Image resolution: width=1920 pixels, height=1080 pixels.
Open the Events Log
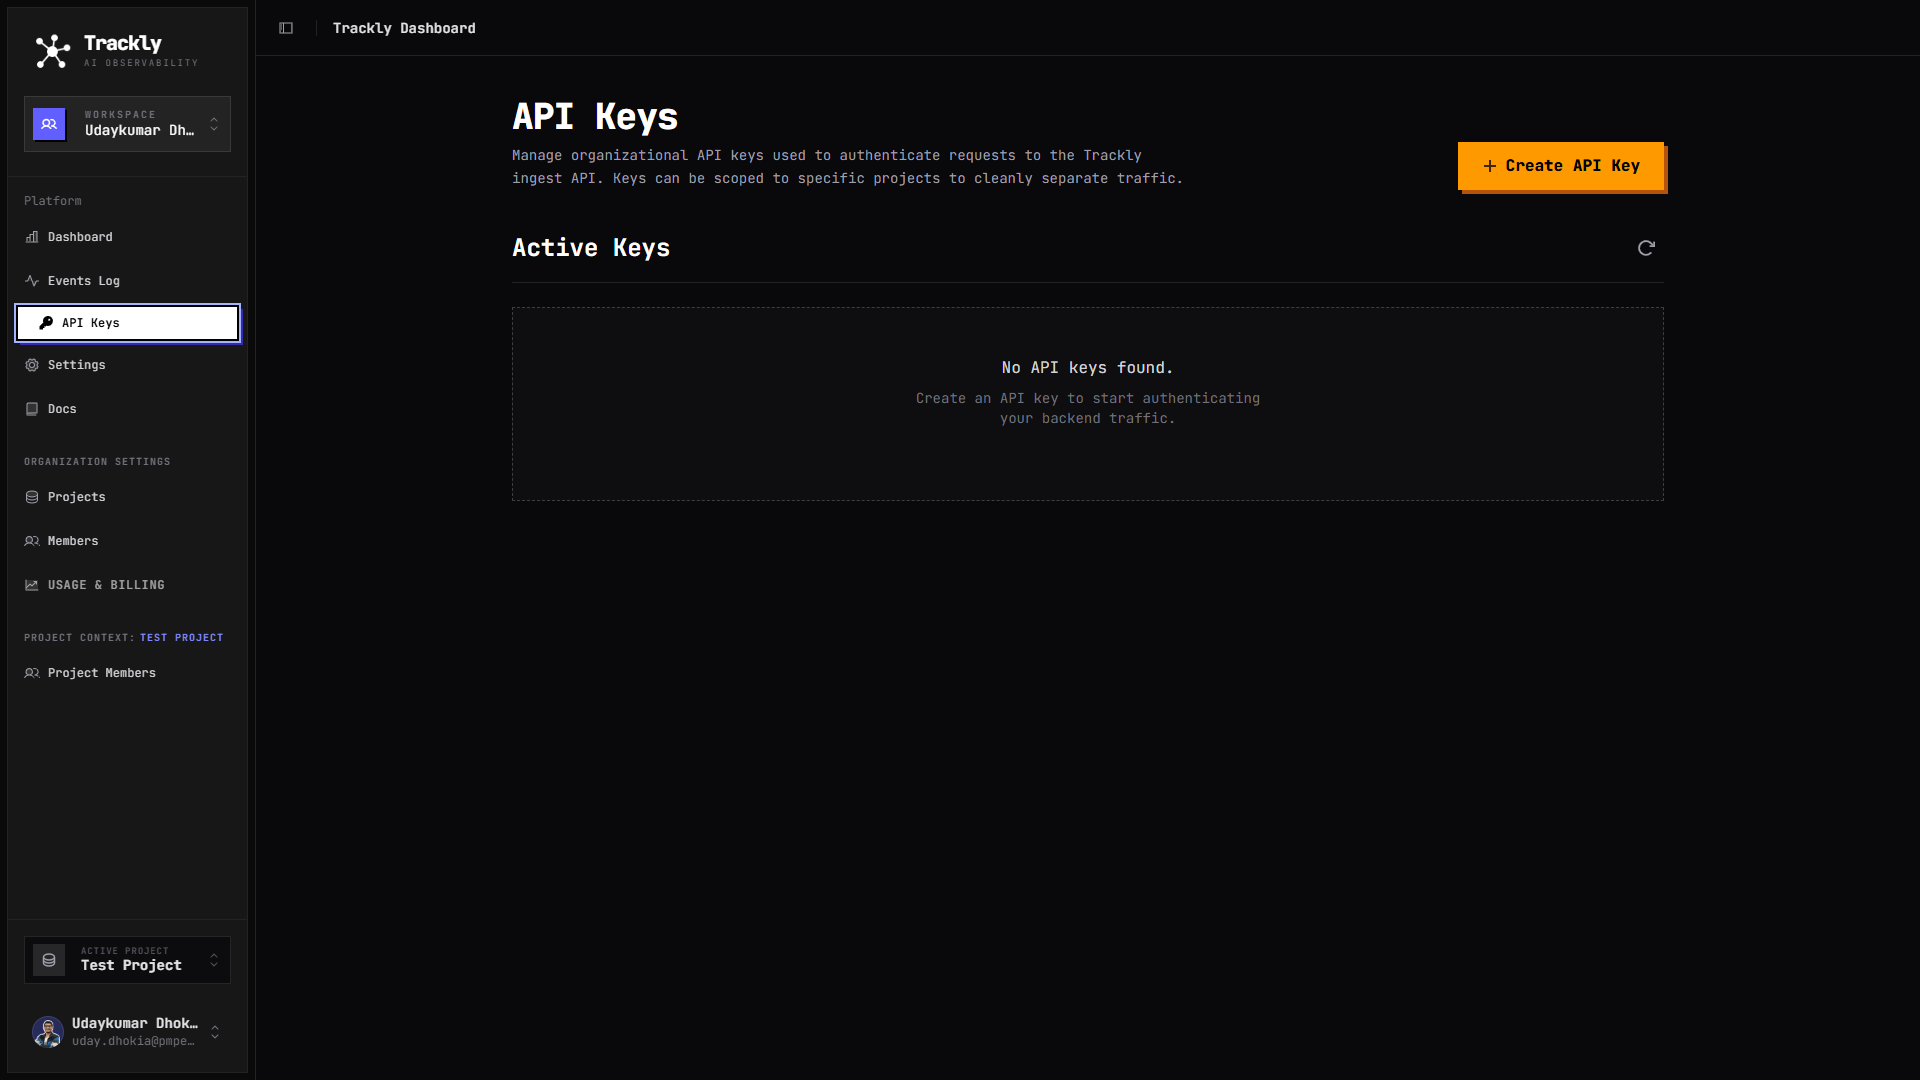[x=84, y=281]
